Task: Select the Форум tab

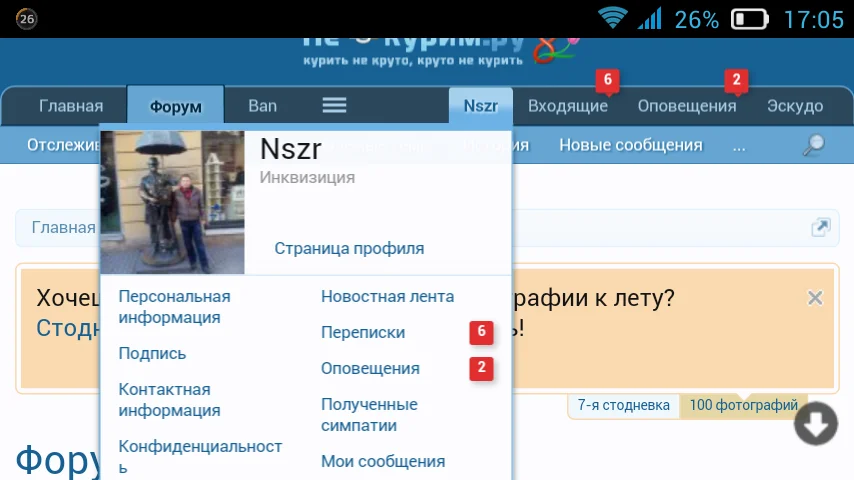Action: (175, 106)
